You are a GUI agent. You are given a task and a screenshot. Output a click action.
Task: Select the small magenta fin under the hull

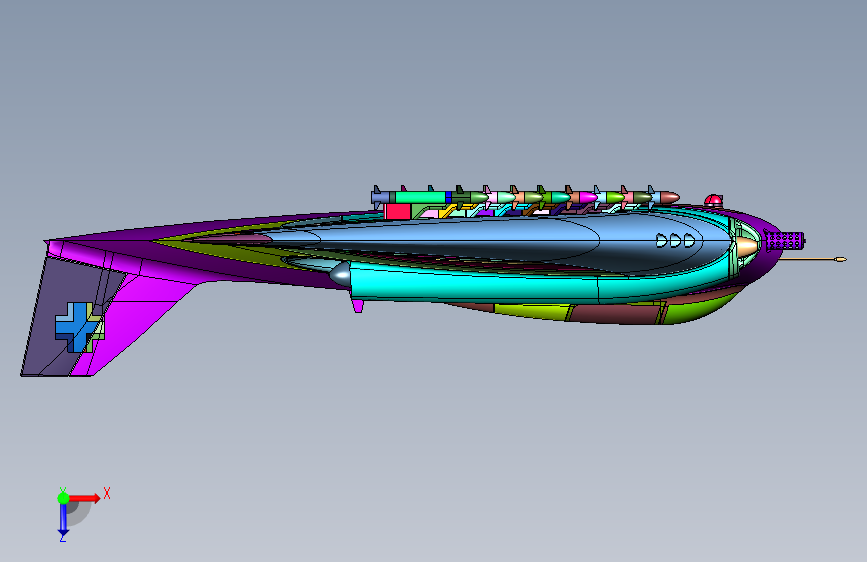[358, 305]
